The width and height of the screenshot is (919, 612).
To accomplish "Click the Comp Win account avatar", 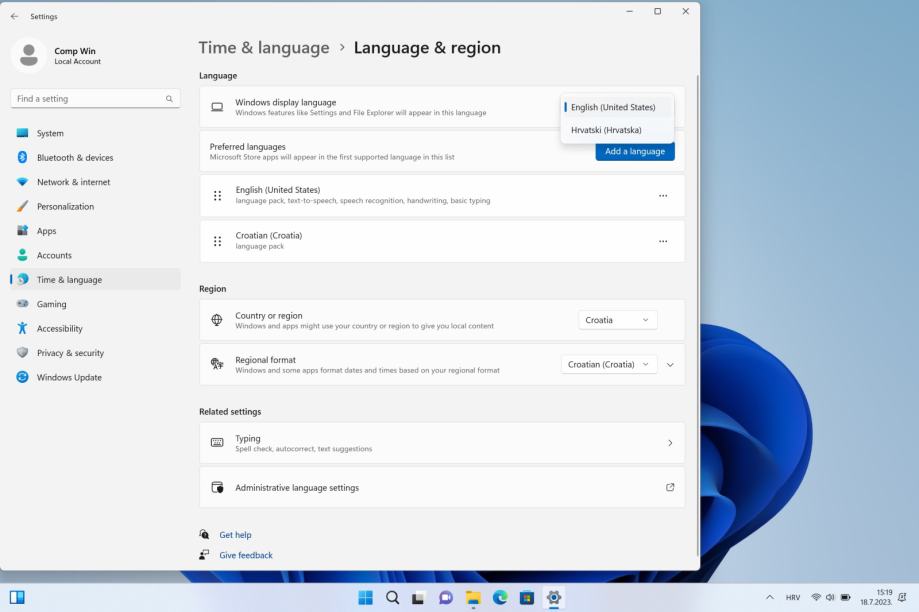I will pyautogui.click(x=29, y=56).
